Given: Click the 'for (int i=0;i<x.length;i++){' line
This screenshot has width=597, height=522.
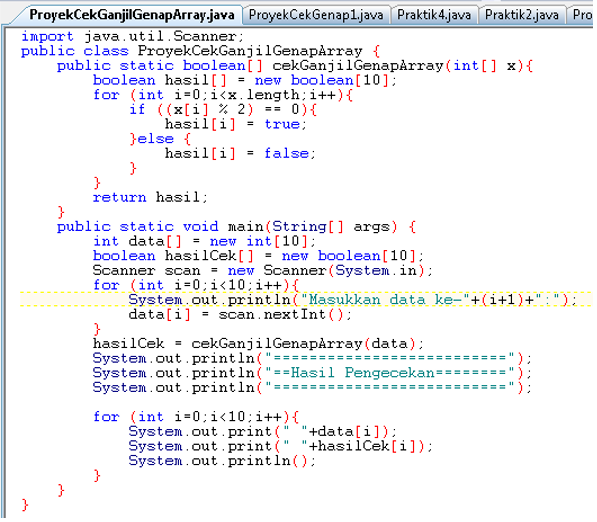Looking at the screenshot, I should (x=223, y=95).
